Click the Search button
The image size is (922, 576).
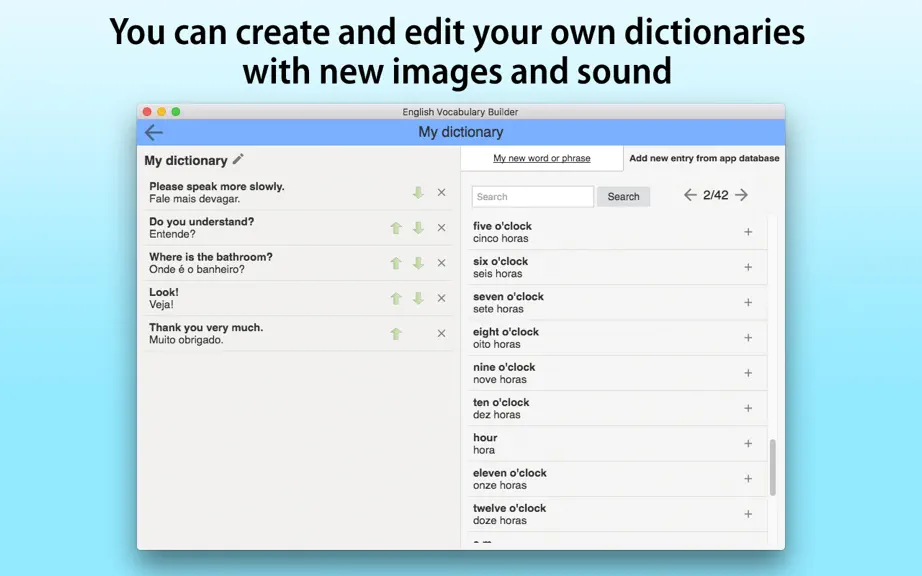coord(623,196)
